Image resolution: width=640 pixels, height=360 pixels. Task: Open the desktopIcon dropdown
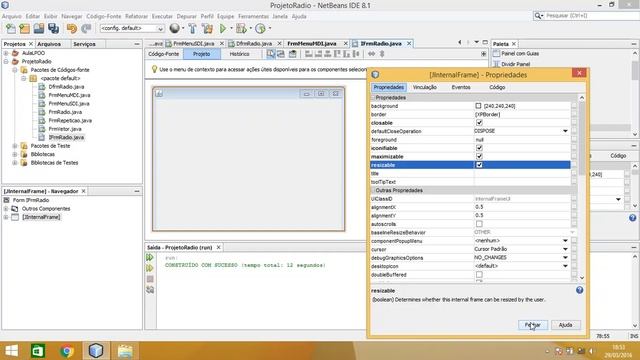coord(565,266)
